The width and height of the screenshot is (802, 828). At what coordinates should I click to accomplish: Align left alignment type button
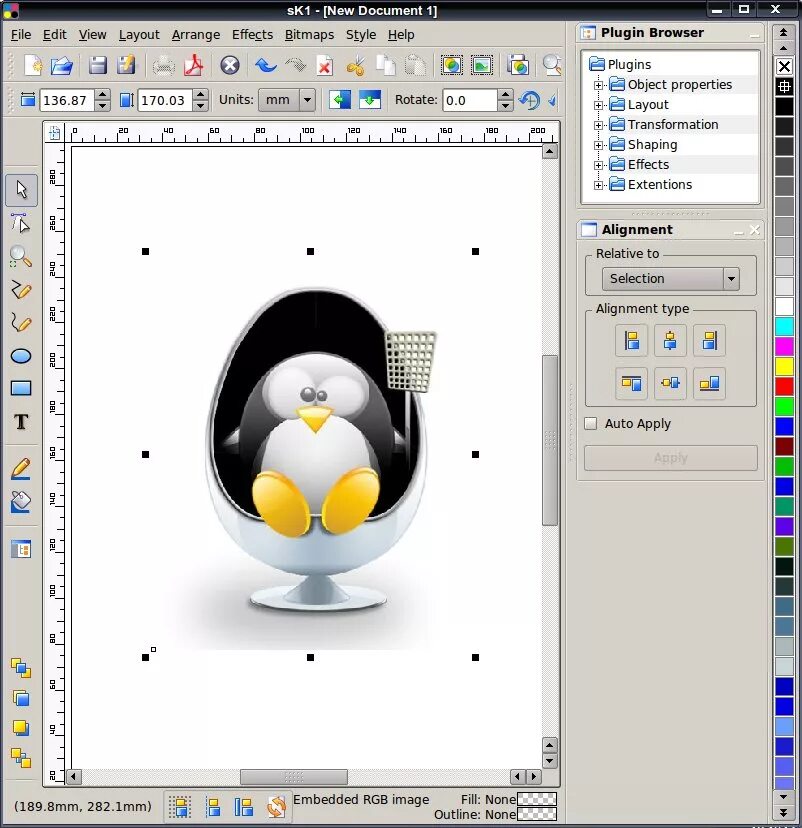(x=631, y=341)
